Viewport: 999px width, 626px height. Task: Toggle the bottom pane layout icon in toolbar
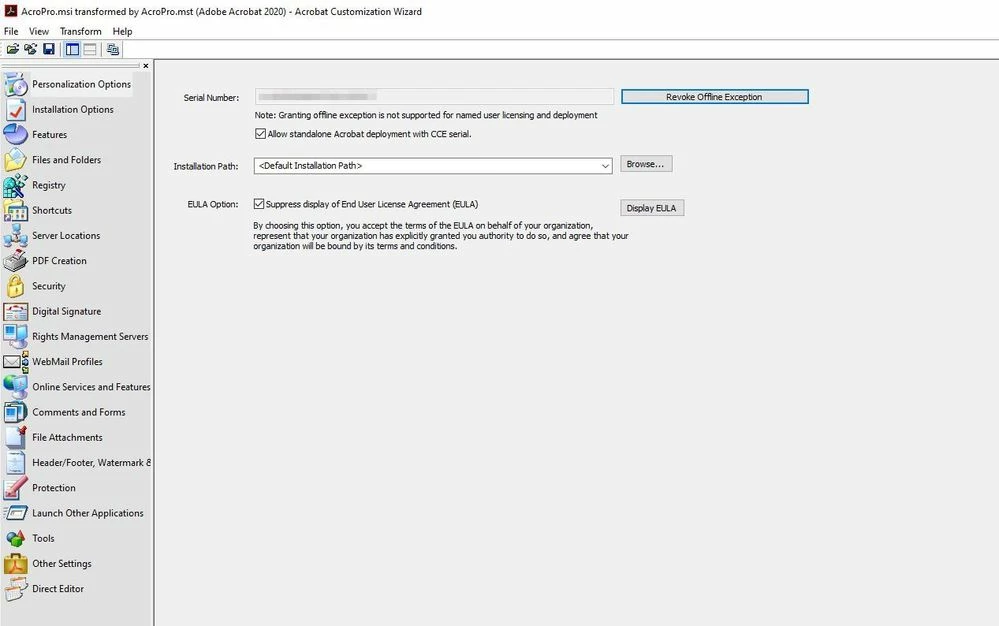click(90, 49)
